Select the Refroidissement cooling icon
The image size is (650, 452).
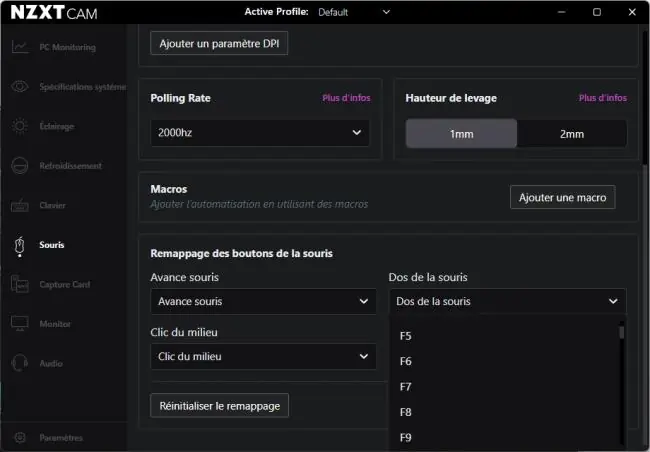19,165
